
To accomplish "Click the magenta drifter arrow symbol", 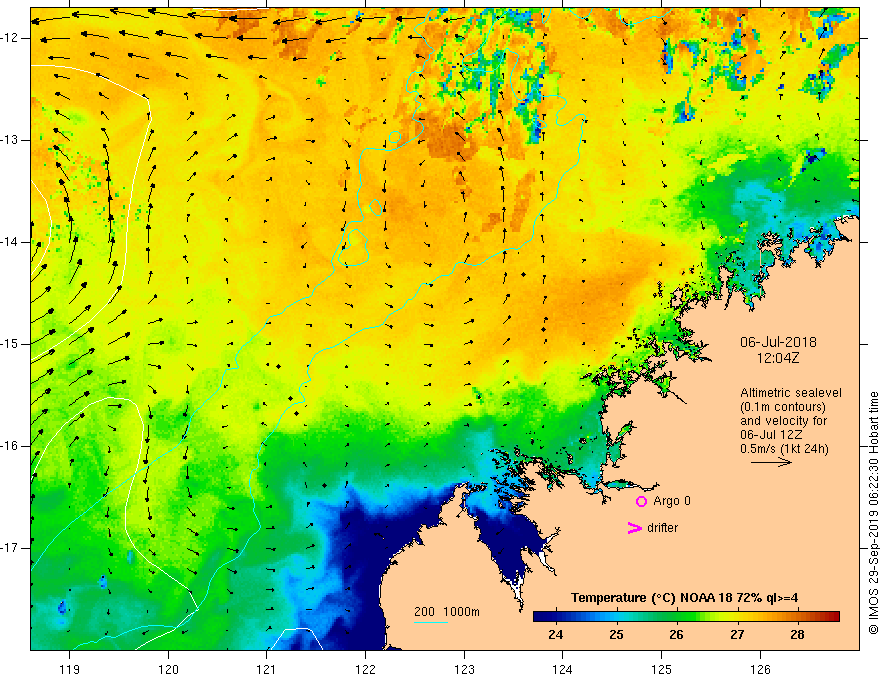I will coord(634,528).
